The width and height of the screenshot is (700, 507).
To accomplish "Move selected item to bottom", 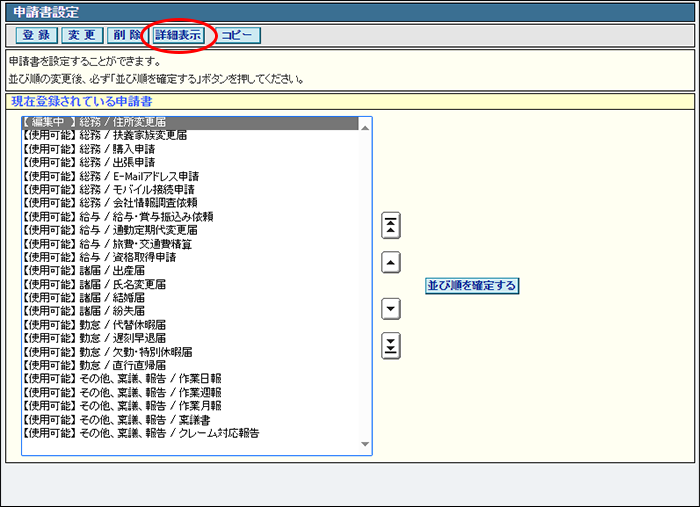I will [391, 346].
